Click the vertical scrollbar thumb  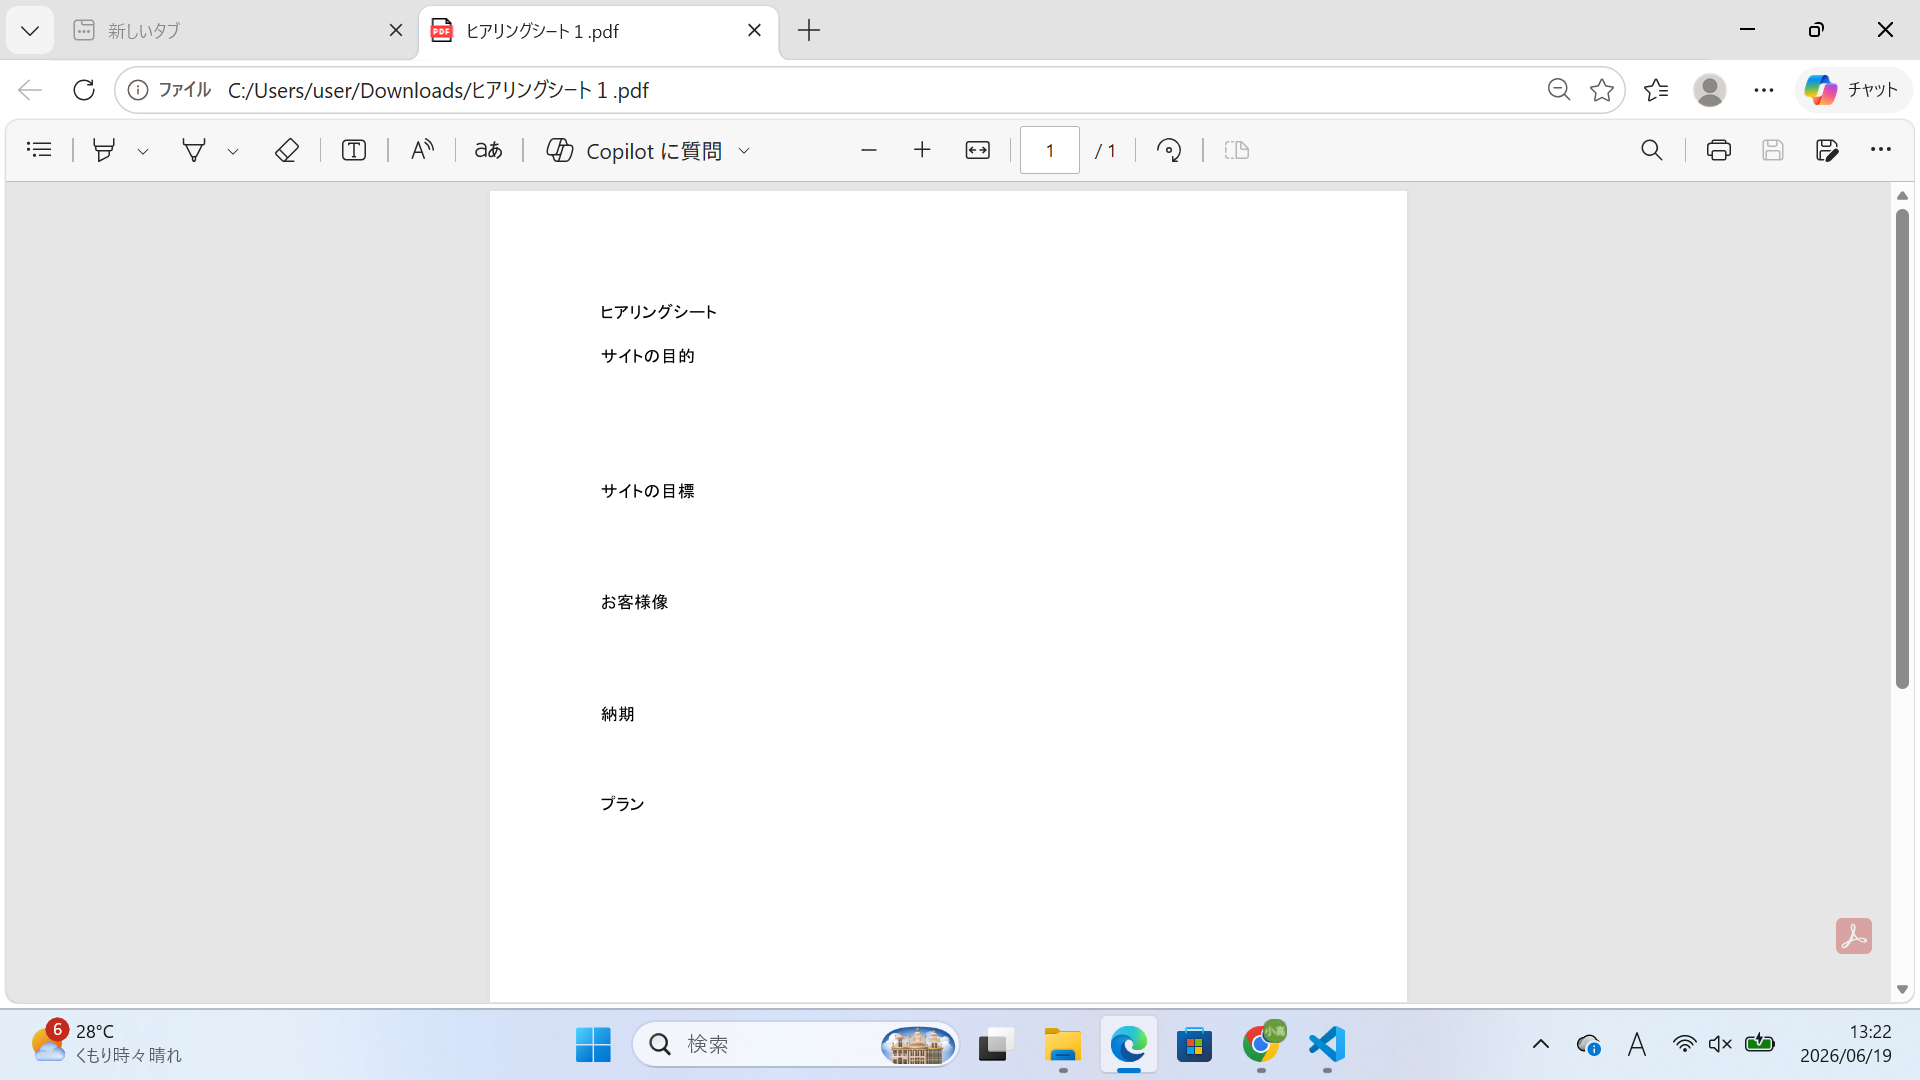click(x=1902, y=448)
